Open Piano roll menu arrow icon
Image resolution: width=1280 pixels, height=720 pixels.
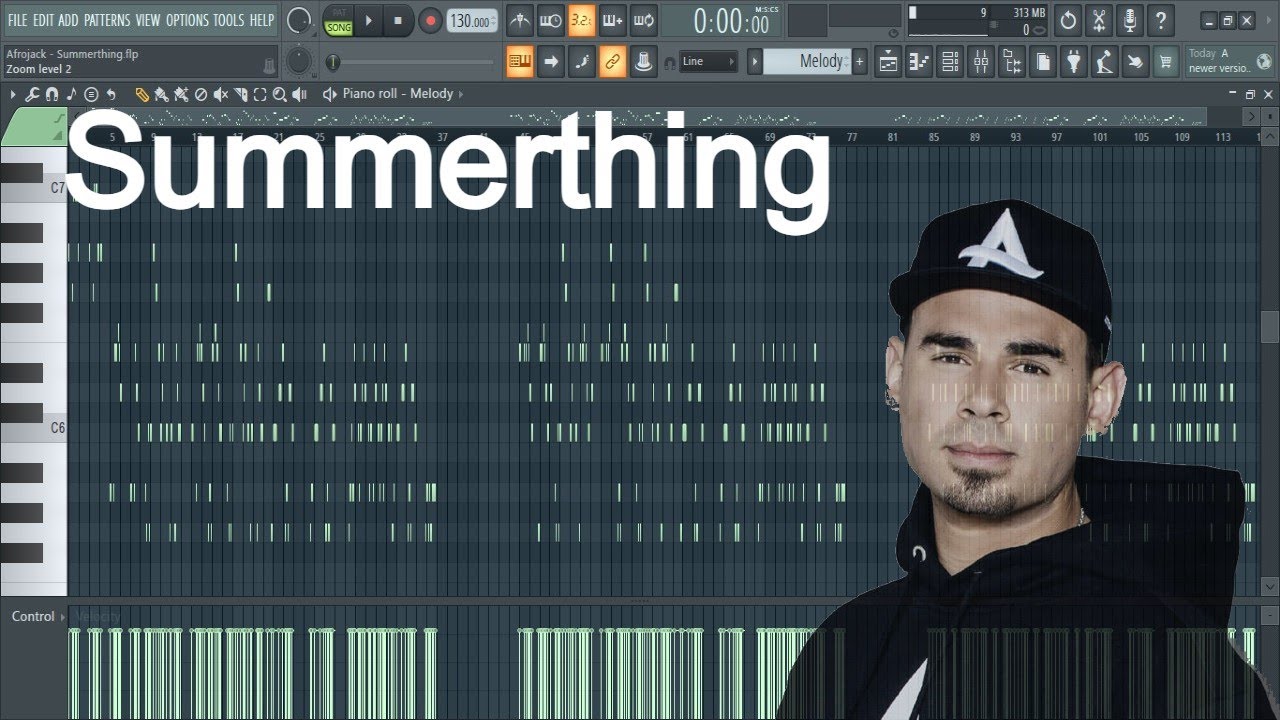click(13, 95)
